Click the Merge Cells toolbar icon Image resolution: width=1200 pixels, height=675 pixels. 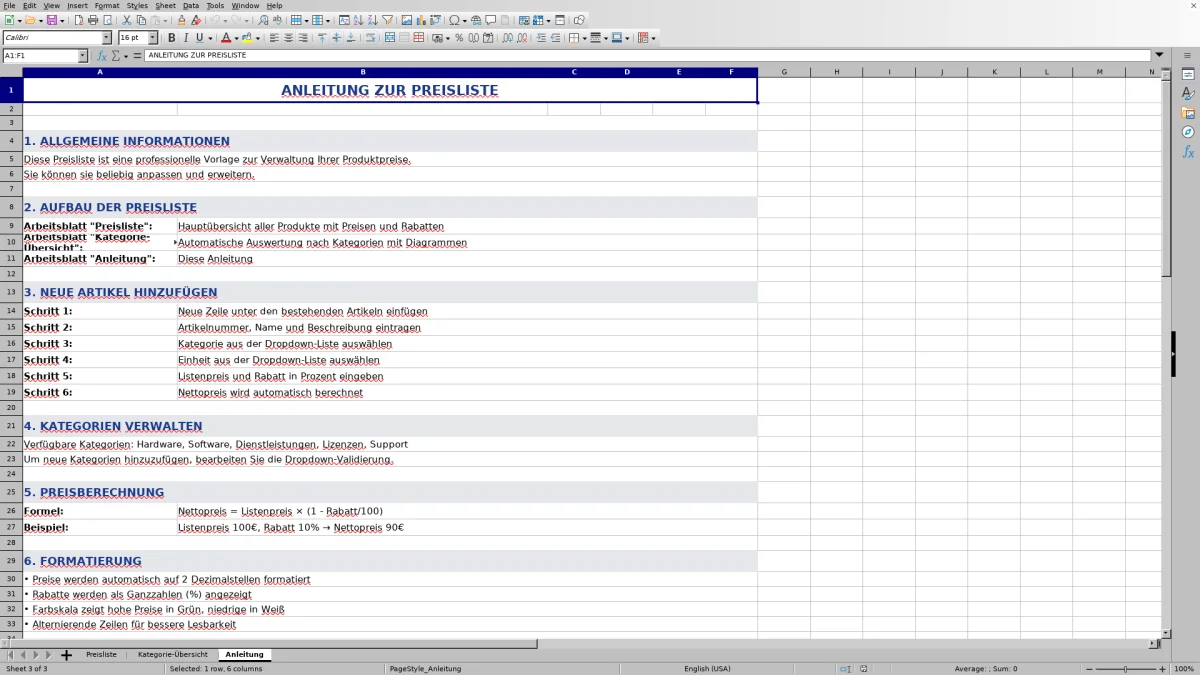click(x=403, y=37)
